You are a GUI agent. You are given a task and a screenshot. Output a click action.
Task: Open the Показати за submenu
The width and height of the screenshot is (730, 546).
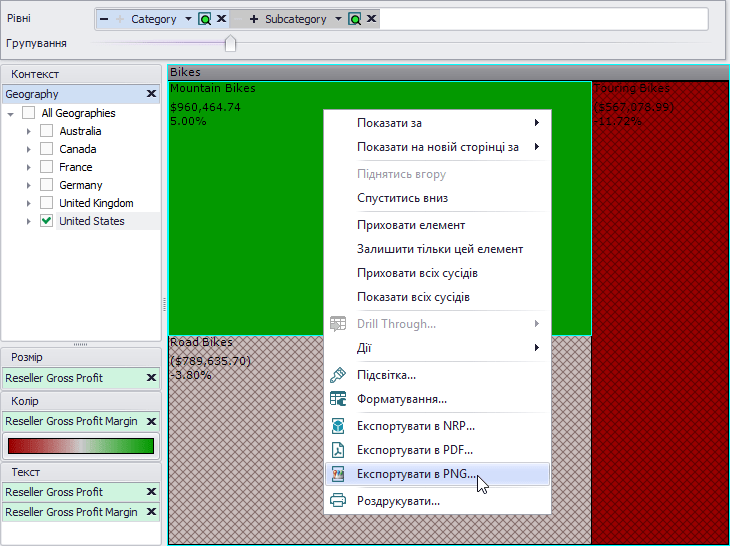click(x=438, y=123)
